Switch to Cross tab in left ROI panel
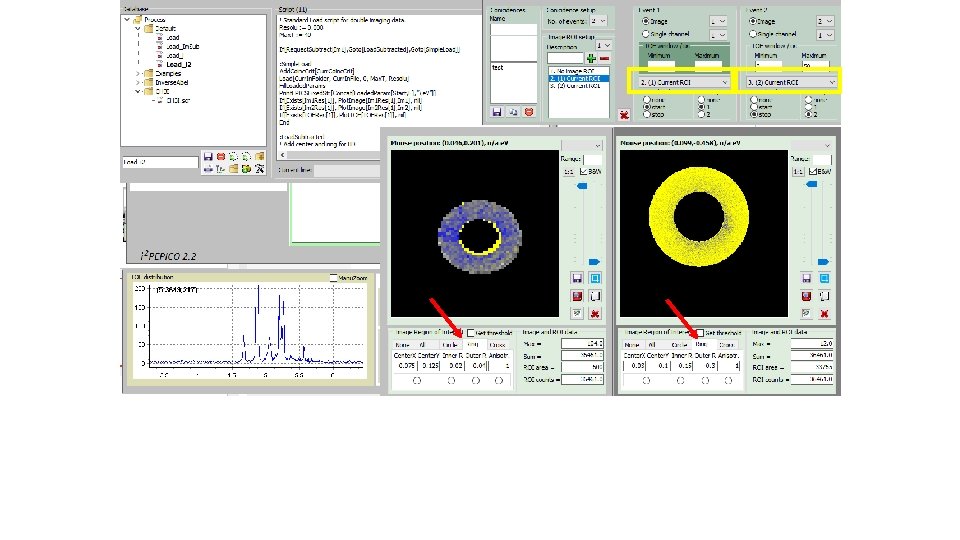Image resolution: width=960 pixels, height=540 pixels. (x=497, y=345)
